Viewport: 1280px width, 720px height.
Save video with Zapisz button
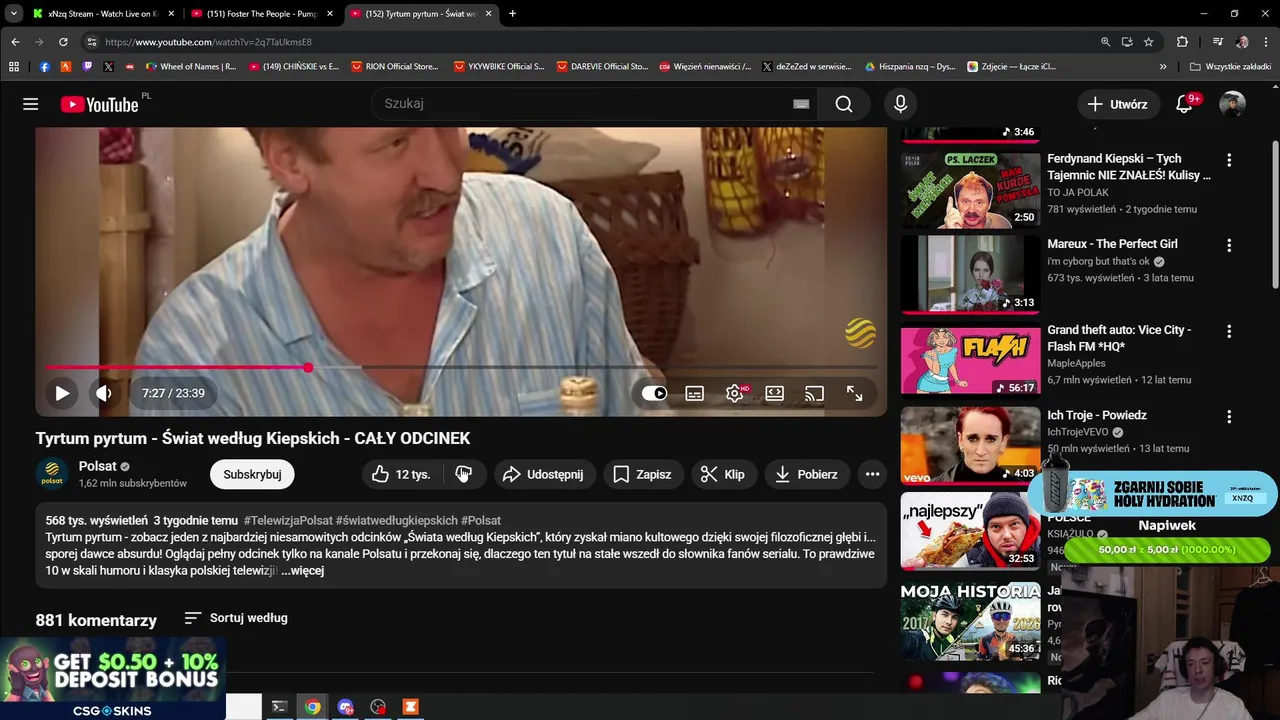642,474
